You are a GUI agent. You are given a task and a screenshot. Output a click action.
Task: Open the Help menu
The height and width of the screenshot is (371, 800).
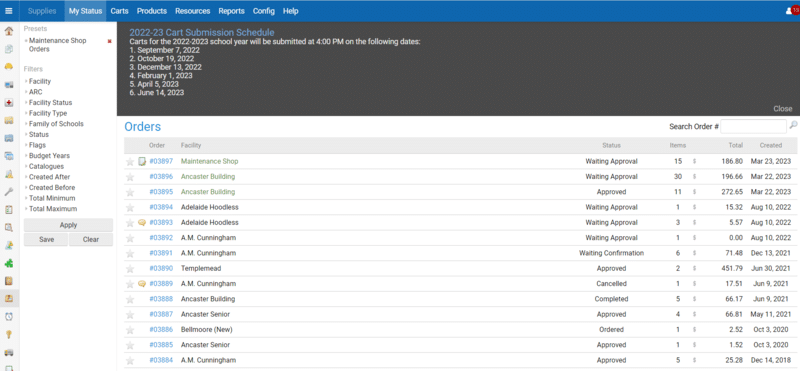290,11
